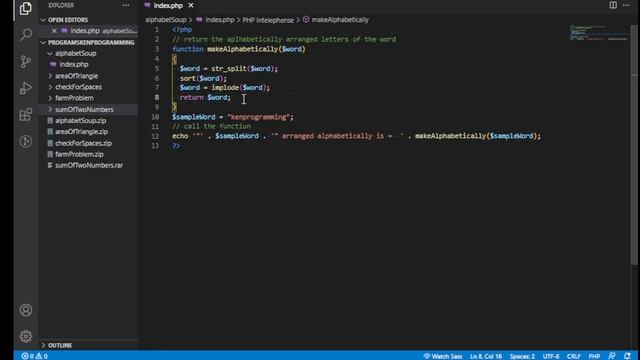Click the implode call on line 7
Viewport: 640px width, 360px height.
tap(225, 88)
